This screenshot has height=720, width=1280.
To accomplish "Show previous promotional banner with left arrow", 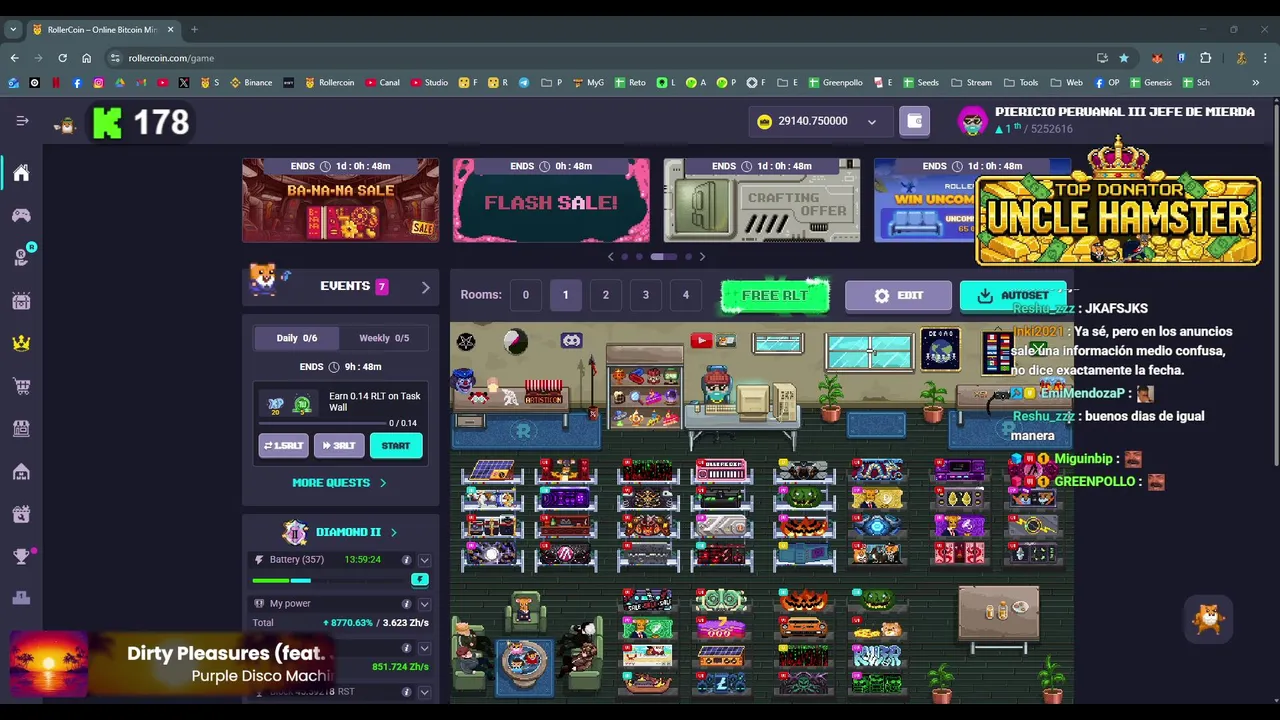I will [611, 257].
